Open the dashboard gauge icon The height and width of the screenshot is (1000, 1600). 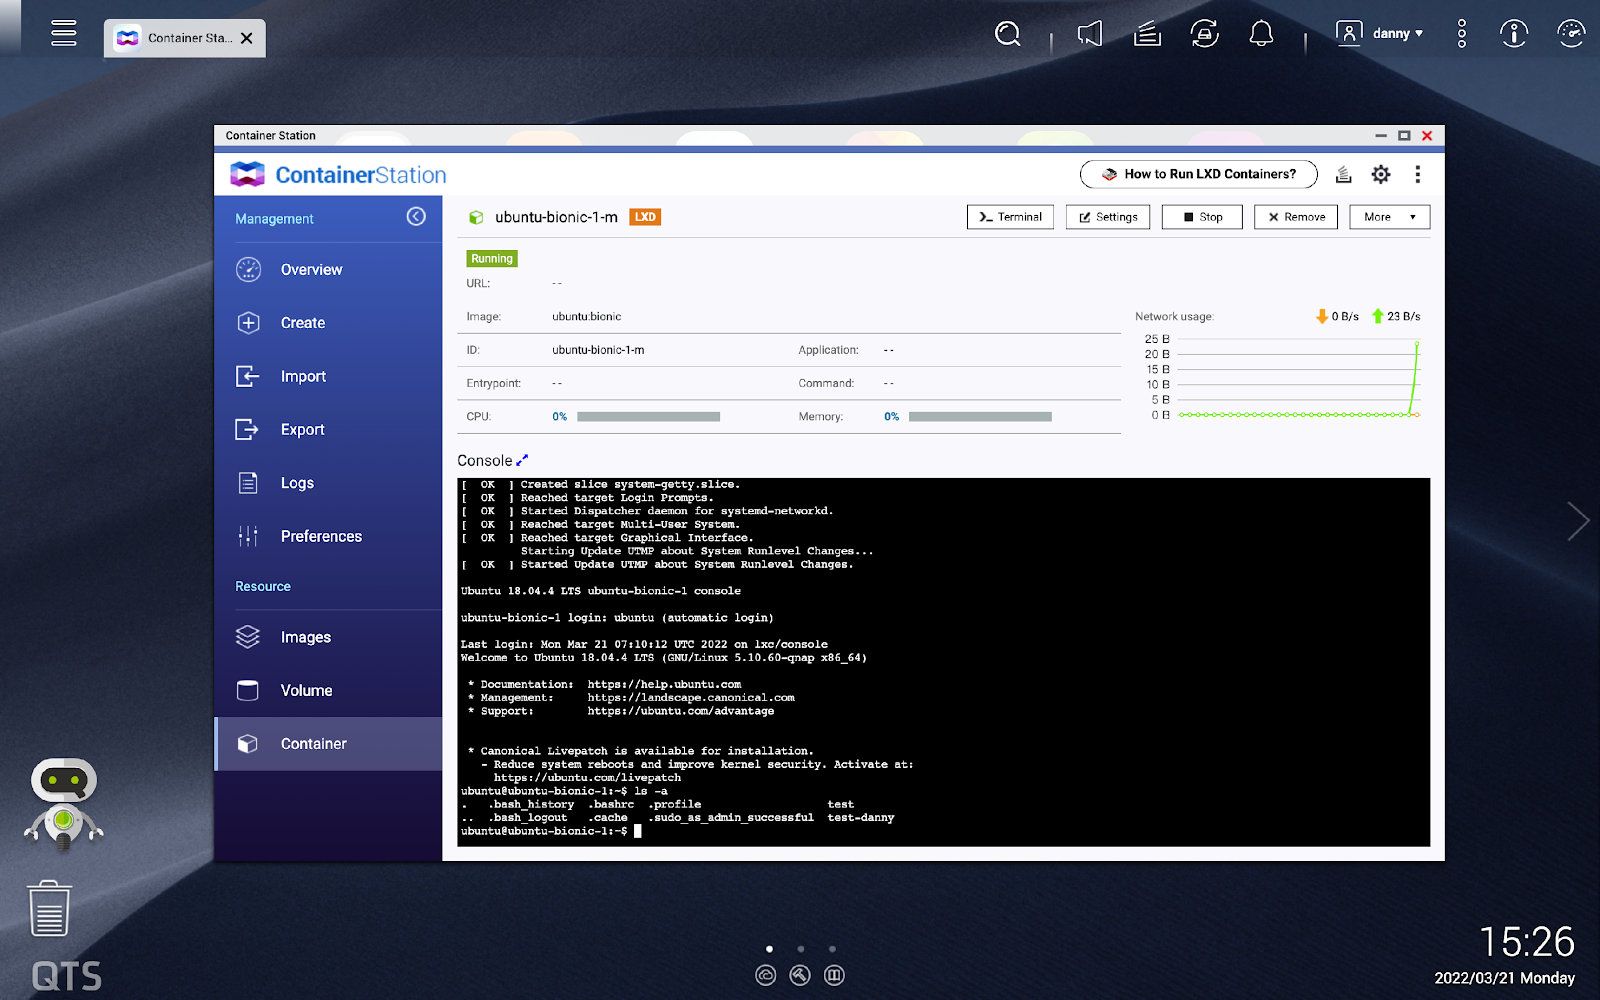[1571, 34]
